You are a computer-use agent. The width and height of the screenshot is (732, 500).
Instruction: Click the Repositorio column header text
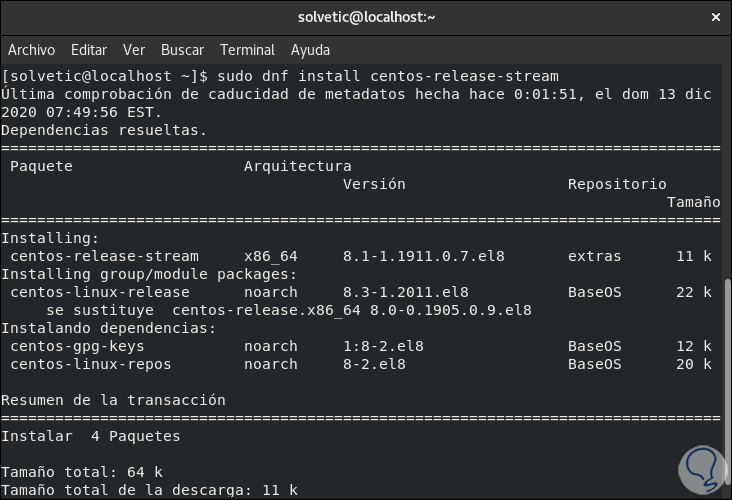(x=616, y=184)
